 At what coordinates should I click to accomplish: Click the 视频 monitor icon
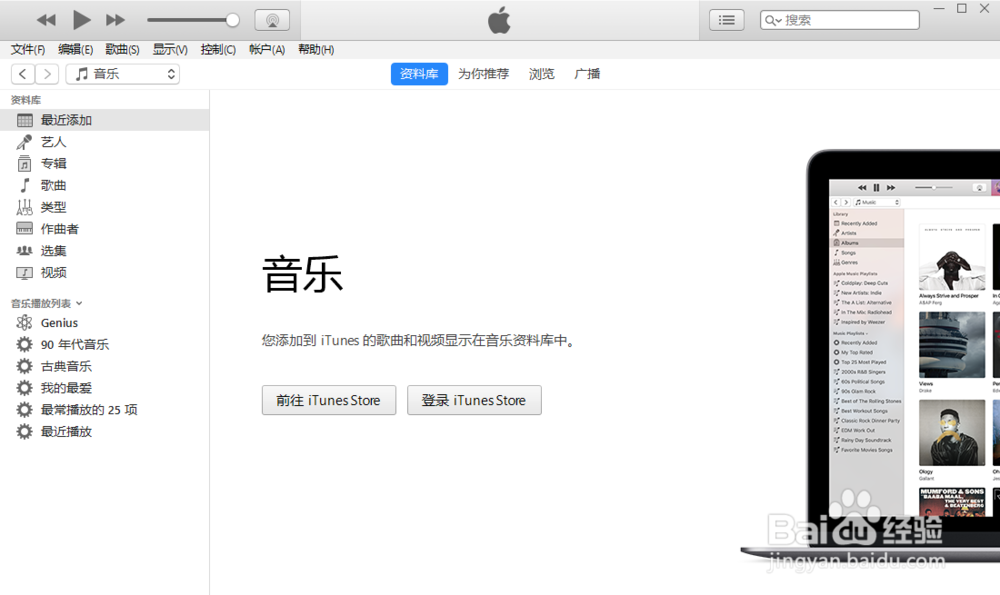click(24, 273)
